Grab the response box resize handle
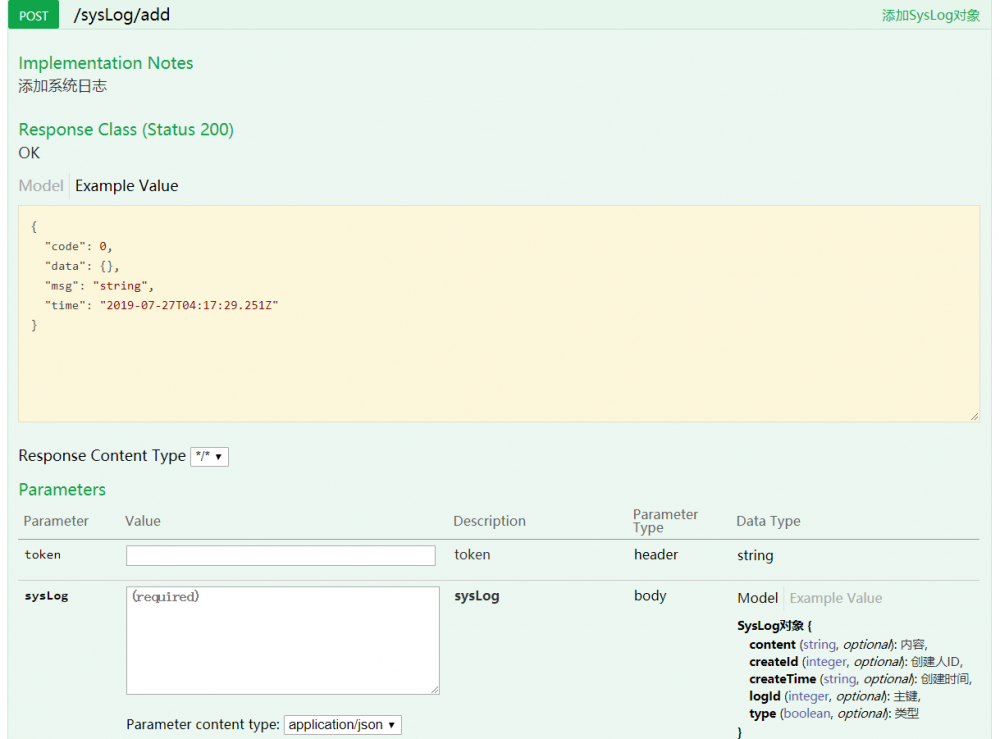 point(974,416)
